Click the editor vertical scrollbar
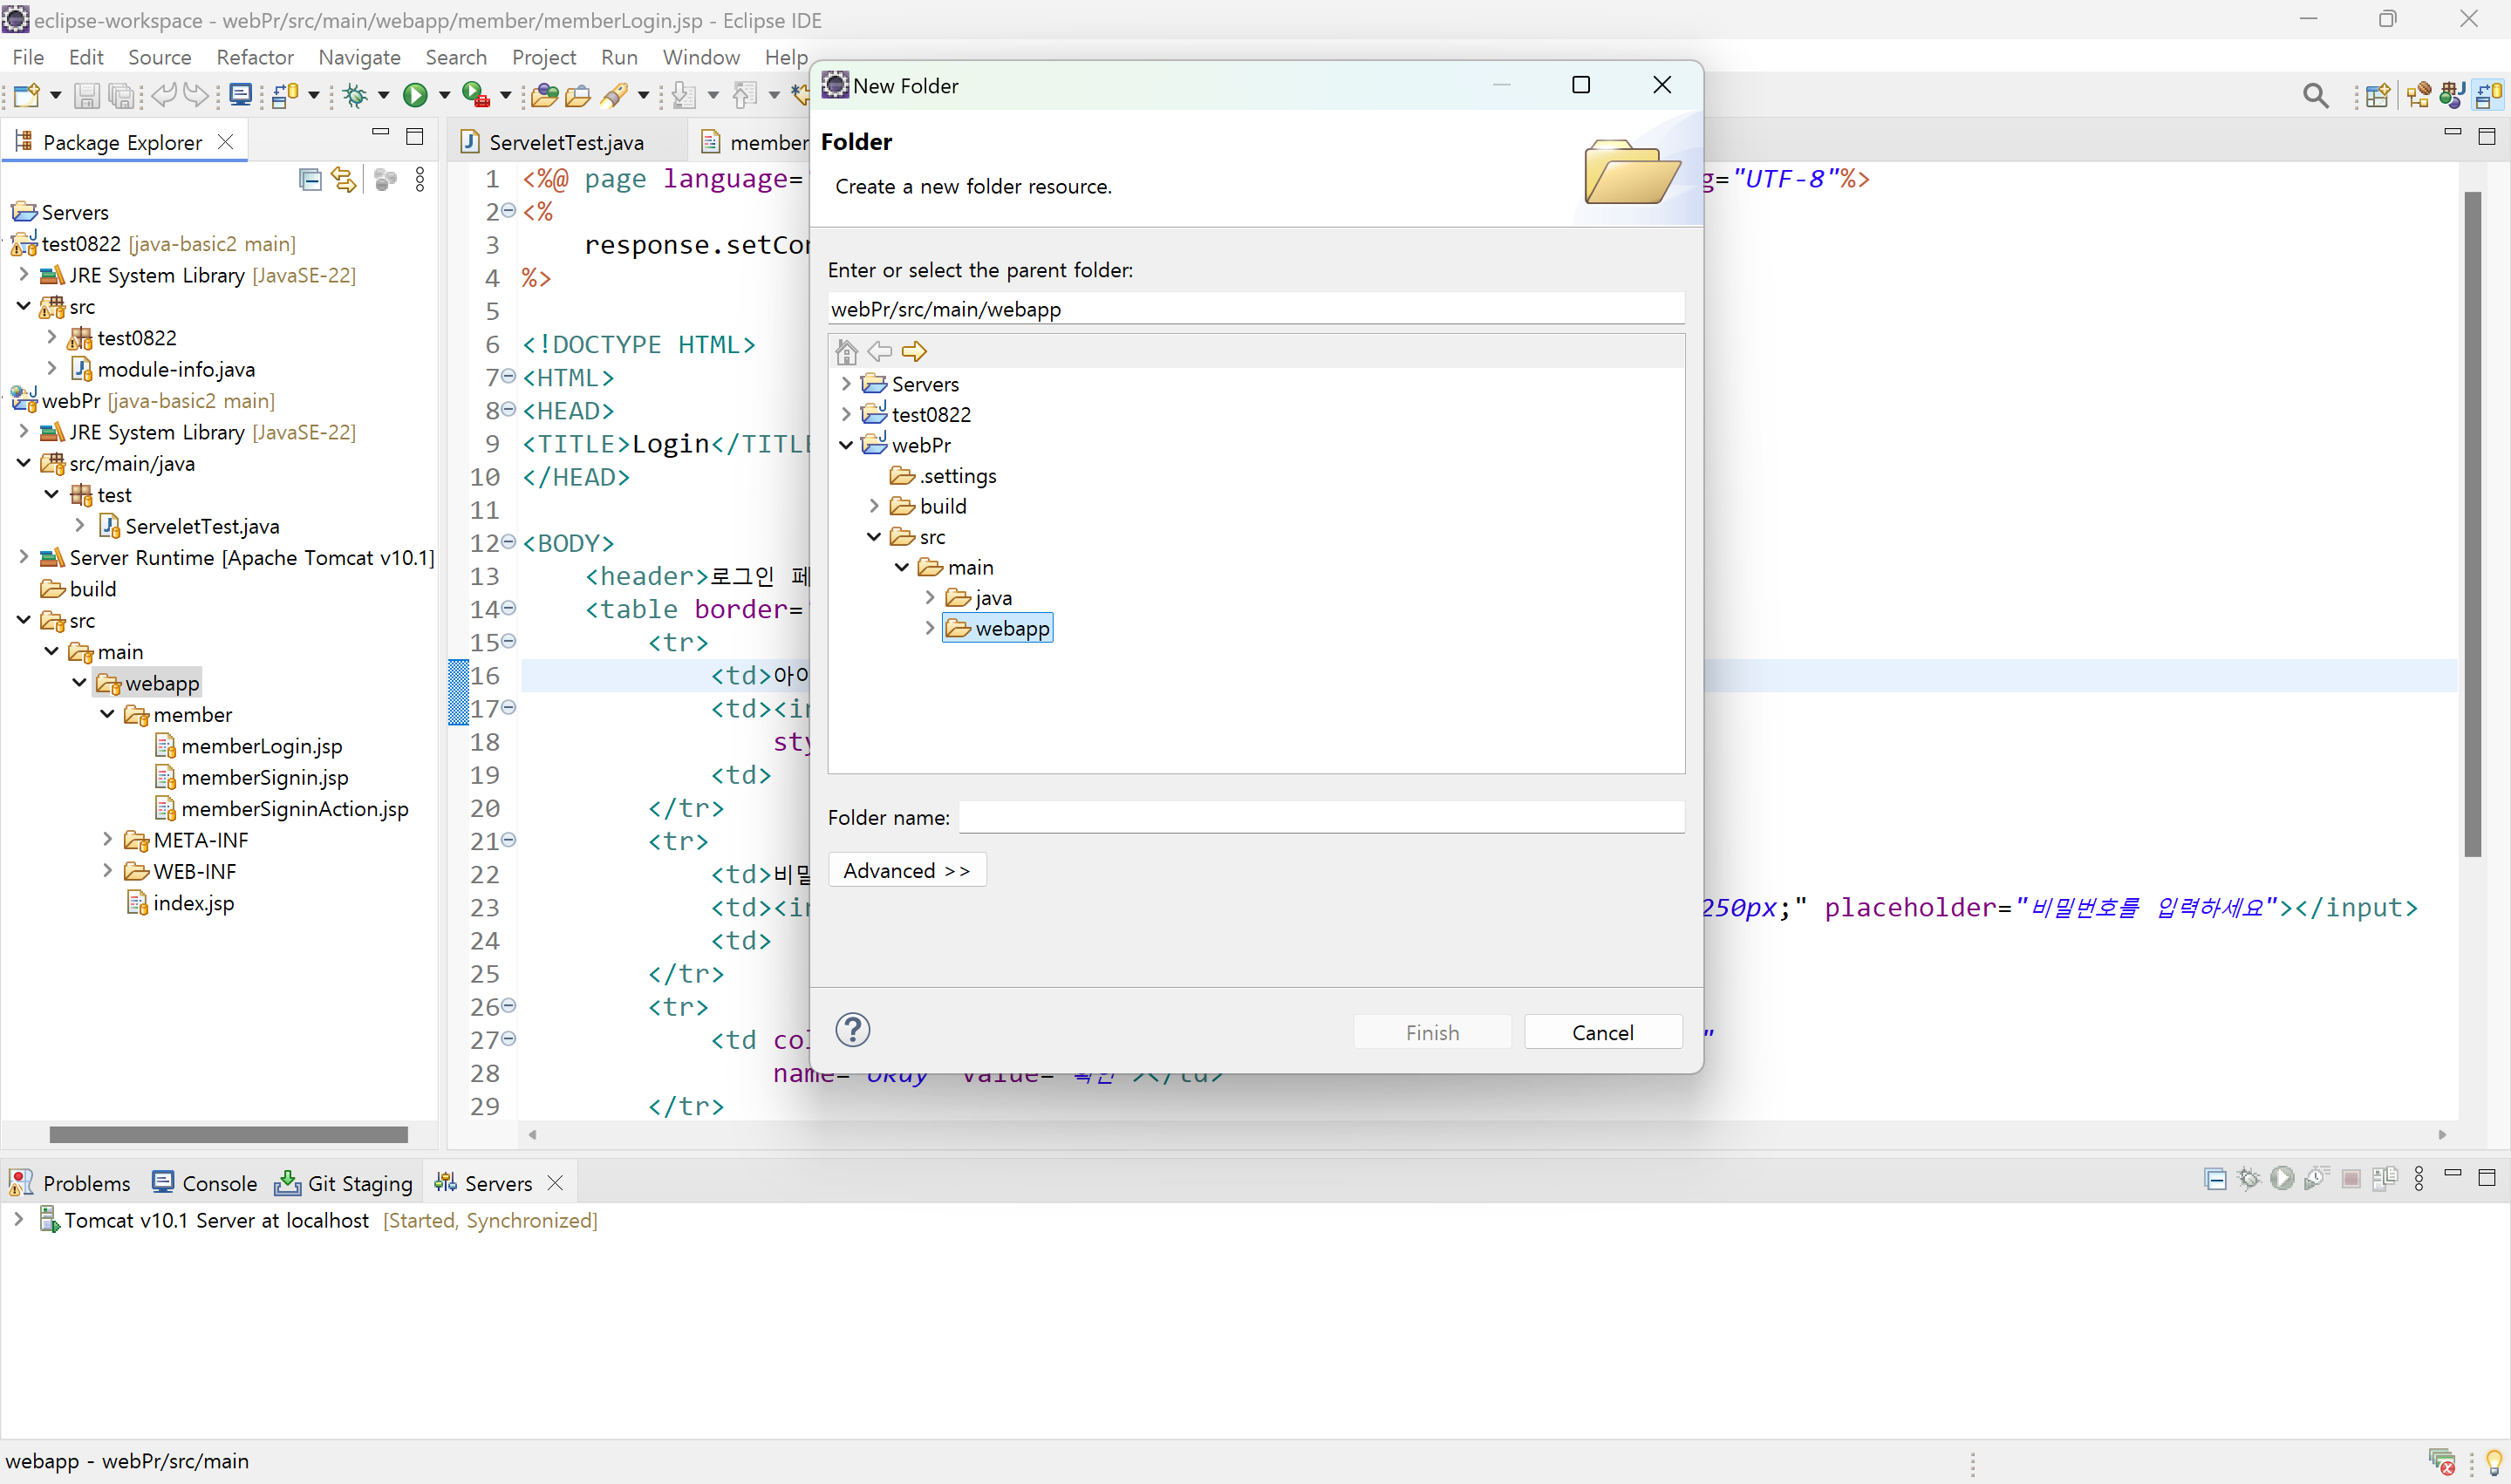2511x1484 pixels. [2472, 525]
